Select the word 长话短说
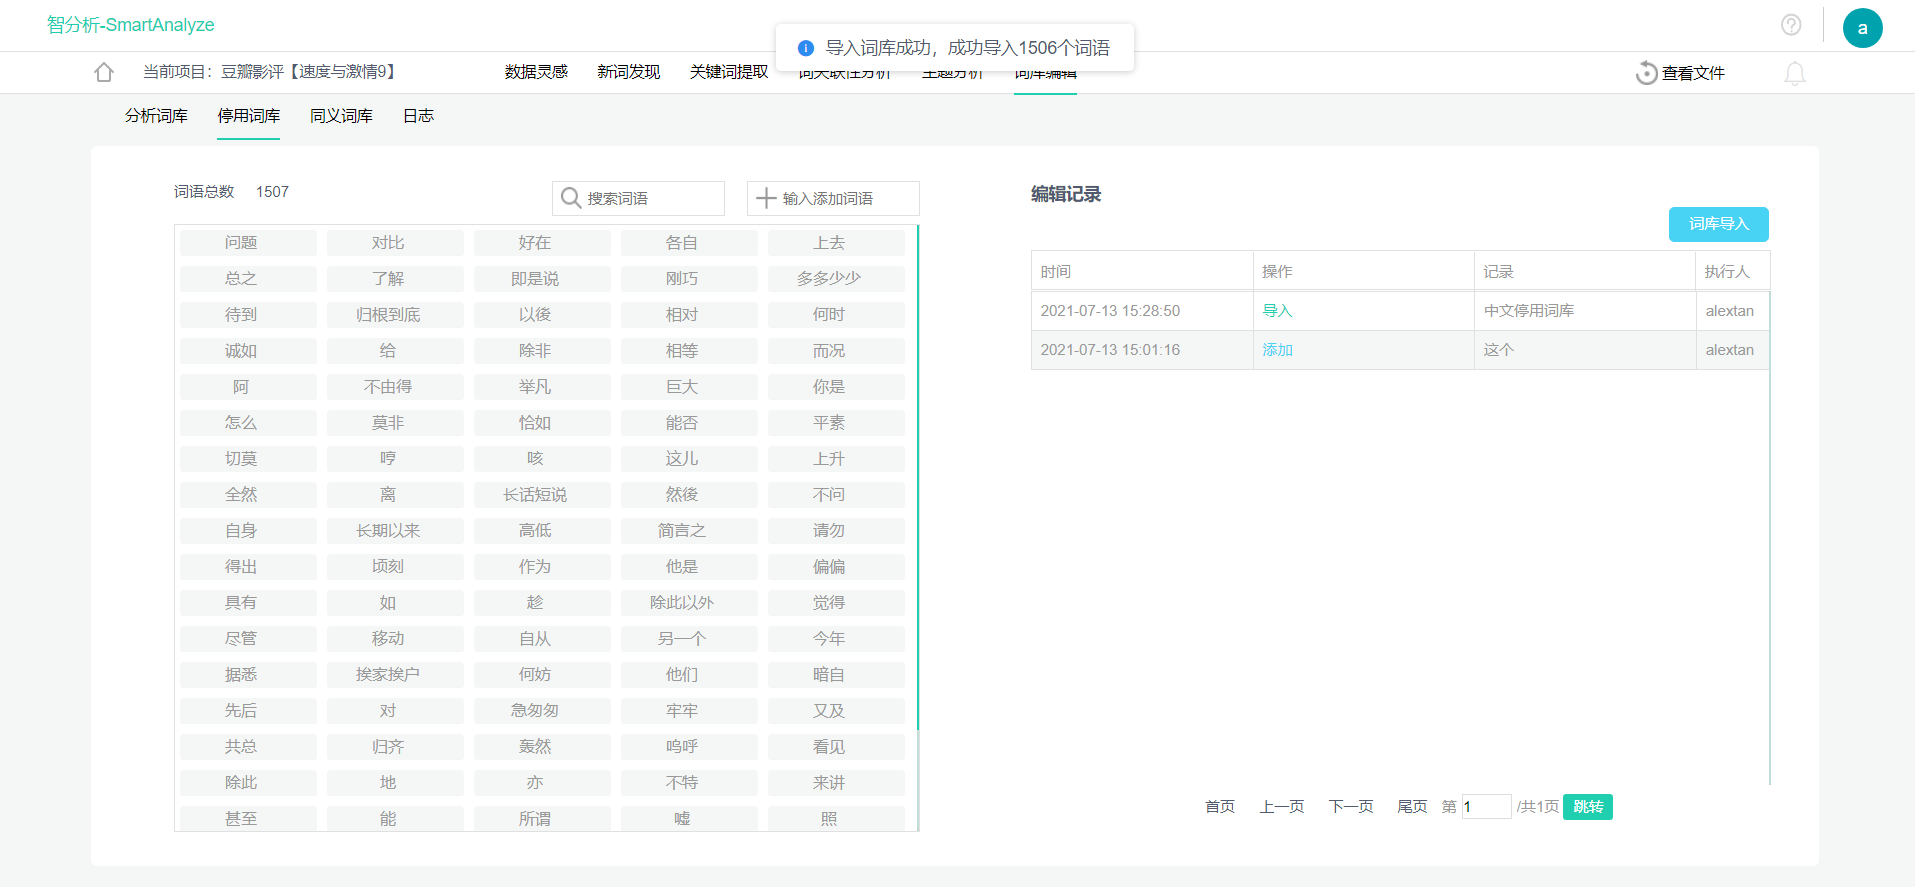The image size is (1915, 895). tap(542, 495)
